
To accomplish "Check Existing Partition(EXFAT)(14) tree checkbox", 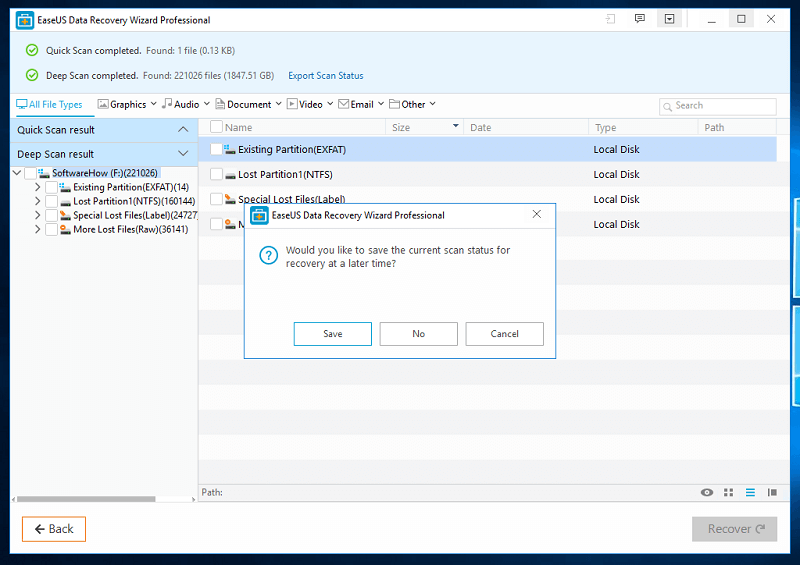I will (x=51, y=187).
